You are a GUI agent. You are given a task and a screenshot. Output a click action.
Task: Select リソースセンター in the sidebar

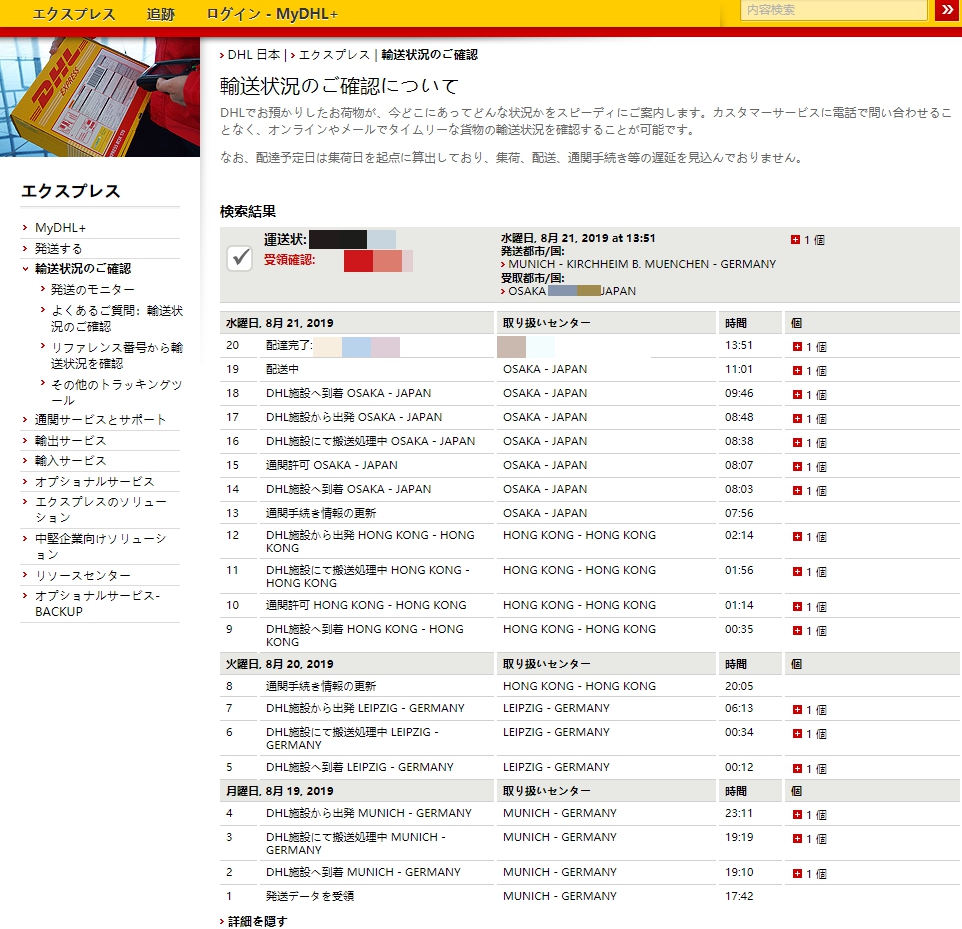pos(83,576)
